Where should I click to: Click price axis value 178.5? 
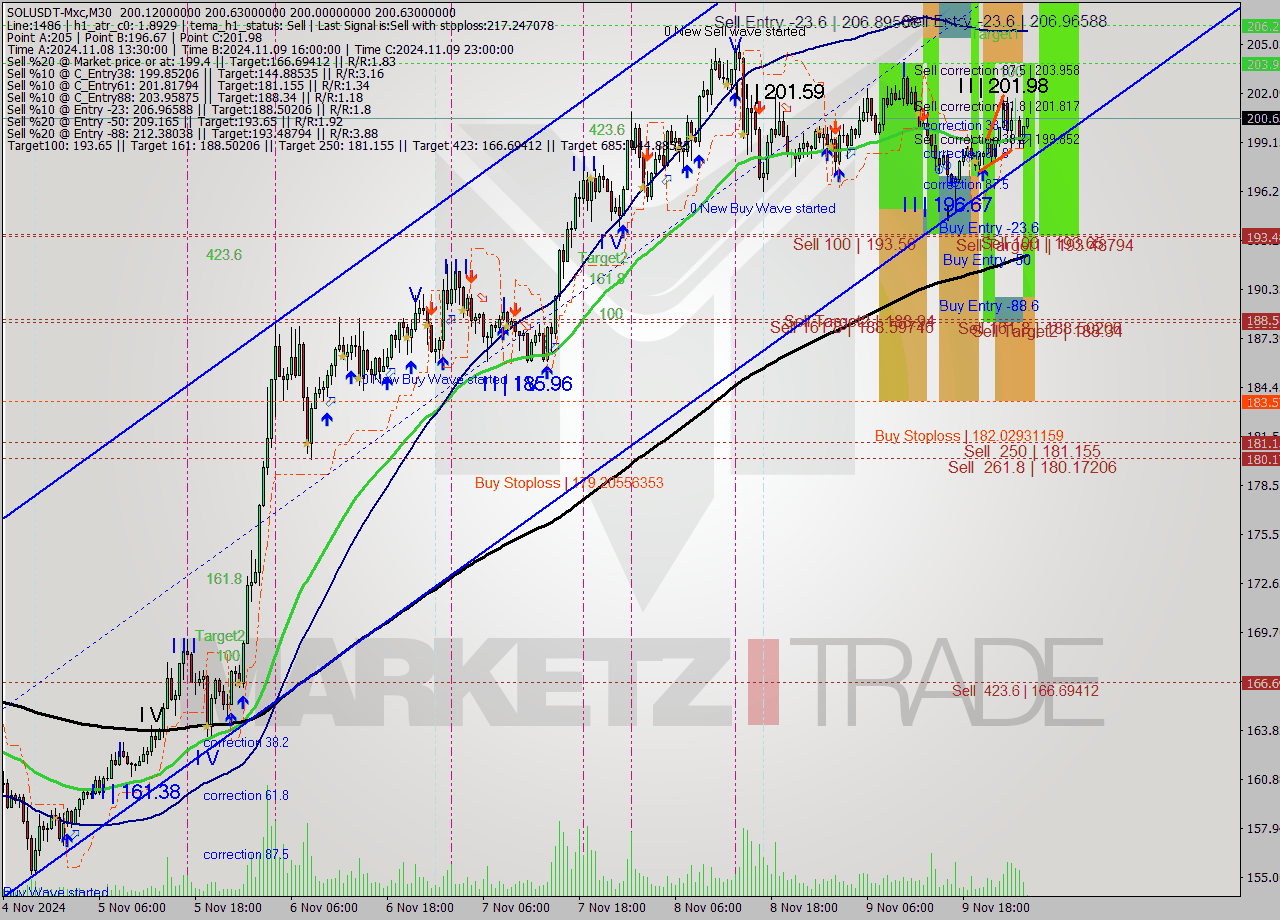tap(1261, 485)
